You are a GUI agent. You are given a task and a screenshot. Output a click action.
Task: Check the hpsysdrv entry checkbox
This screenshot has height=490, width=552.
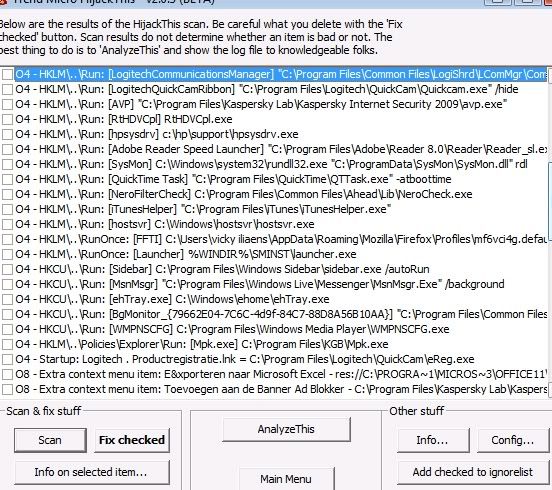pyautogui.click(x=7, y=134)
